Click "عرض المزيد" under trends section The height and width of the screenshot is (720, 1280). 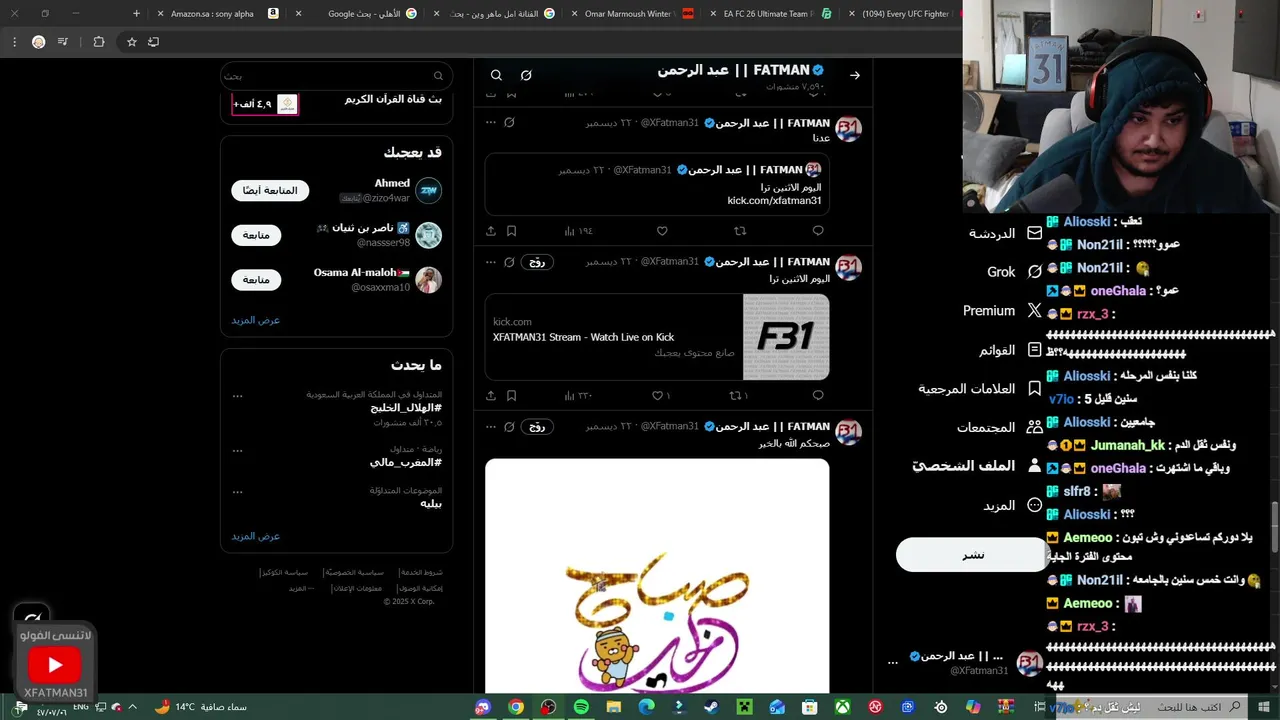[x=256, y=536]
